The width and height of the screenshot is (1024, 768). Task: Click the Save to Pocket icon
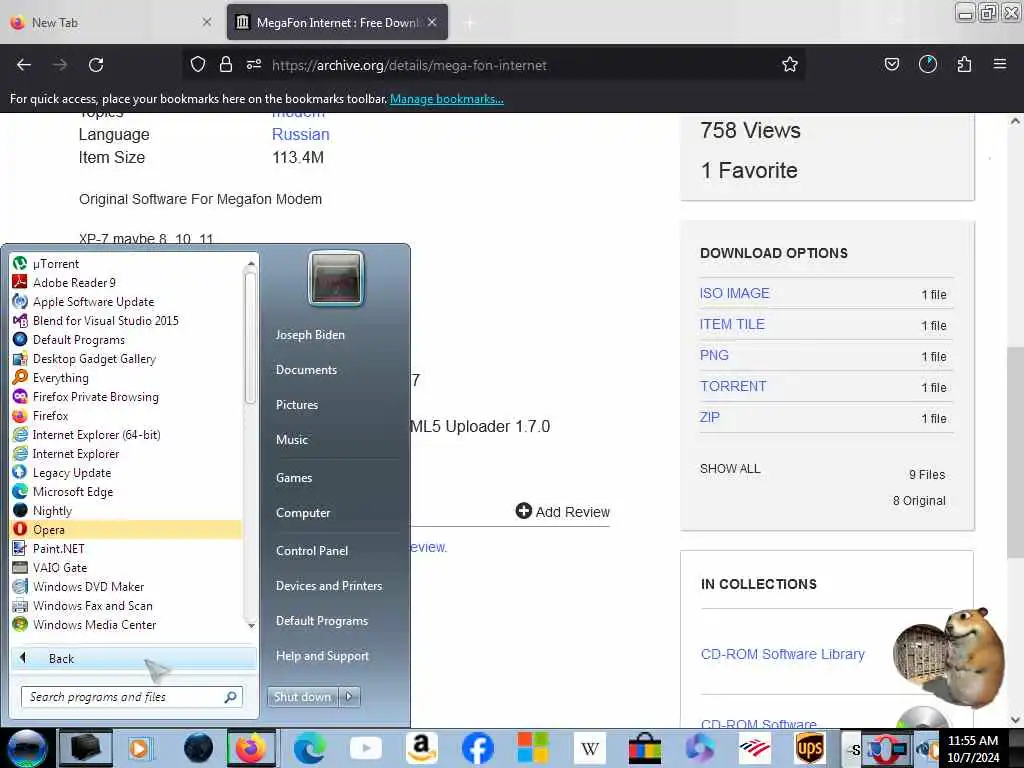tap(891, 64)
